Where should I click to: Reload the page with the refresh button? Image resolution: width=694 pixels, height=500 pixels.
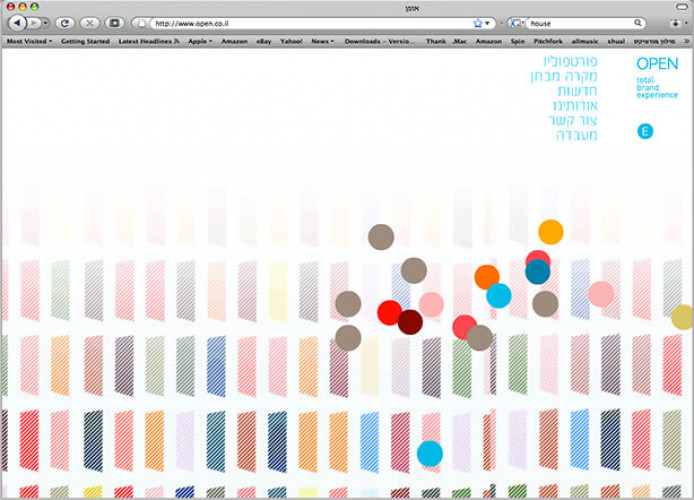click(x=65, y=23)
